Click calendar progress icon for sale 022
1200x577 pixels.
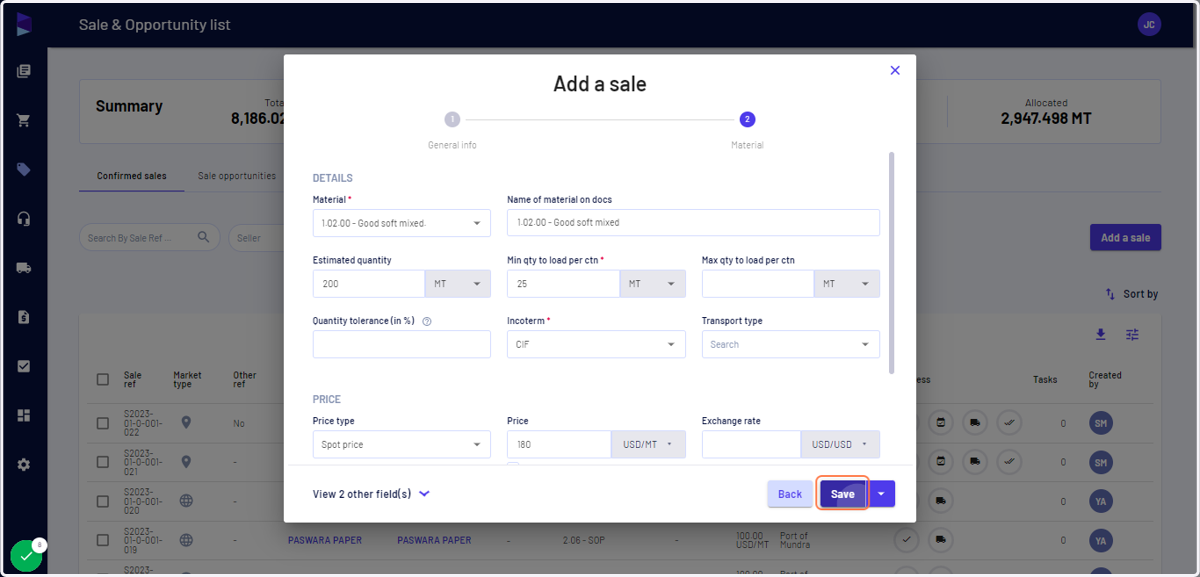coord(940,423)
